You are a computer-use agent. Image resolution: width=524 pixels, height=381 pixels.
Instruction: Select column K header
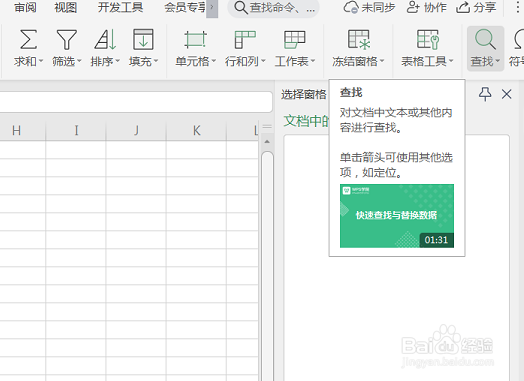pos(196,130)
